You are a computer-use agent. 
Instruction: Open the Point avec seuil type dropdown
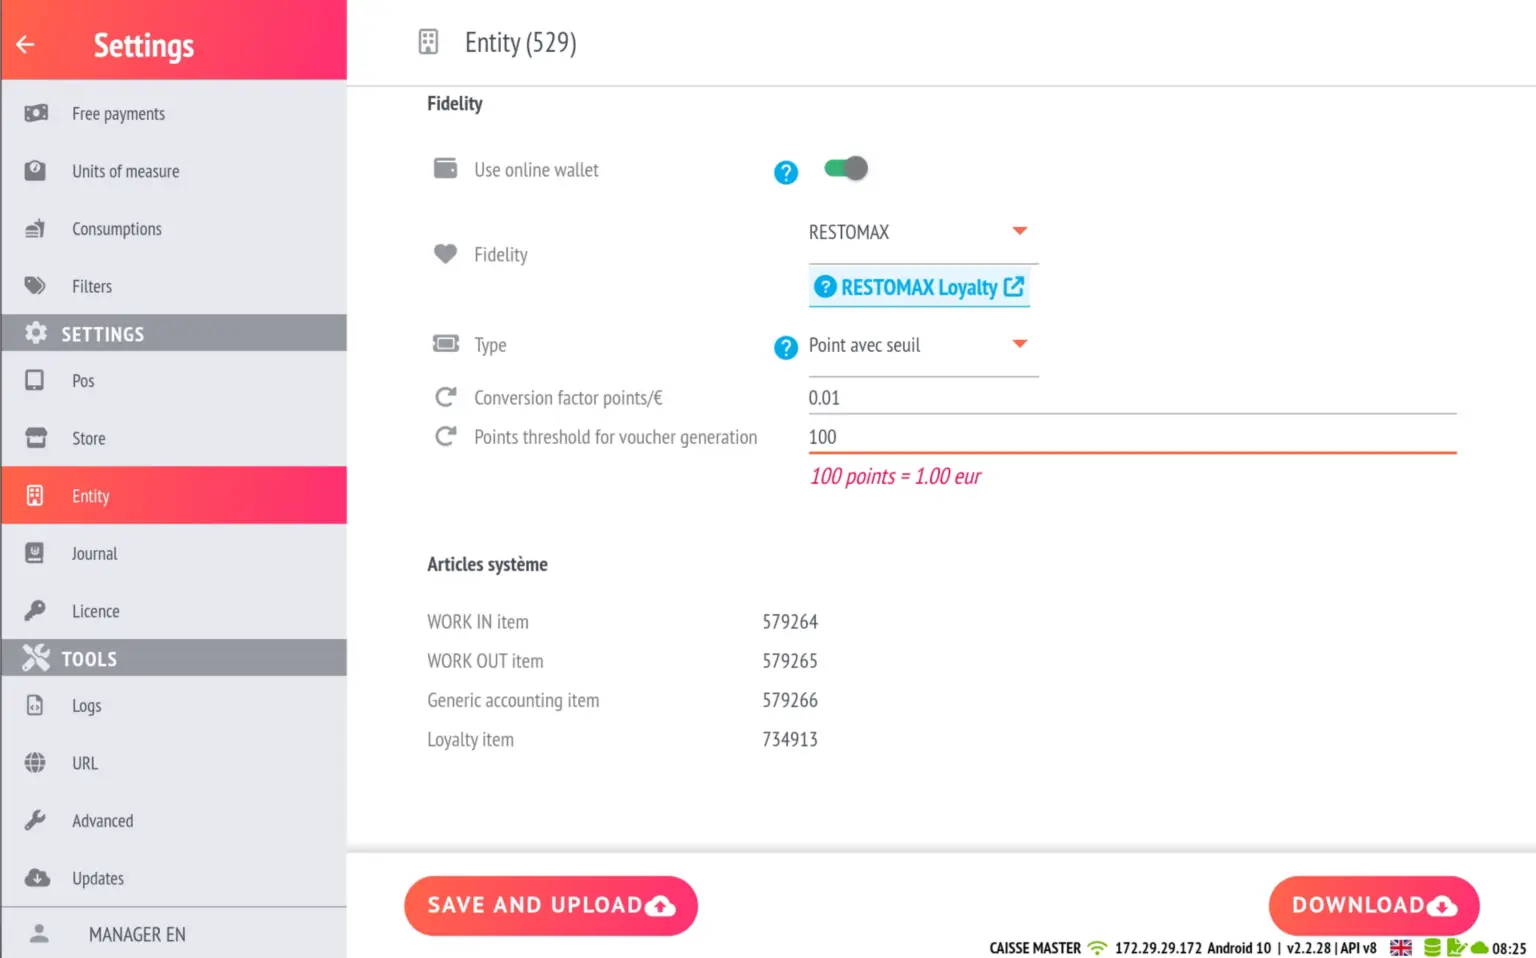(923, 345)
